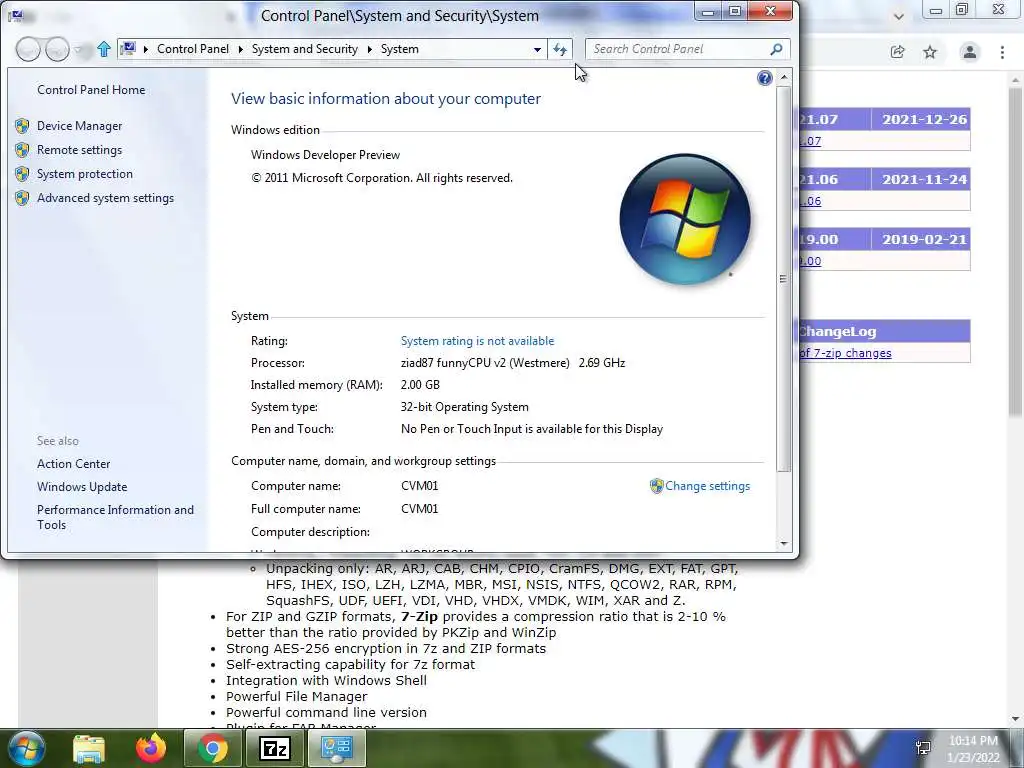Click the Control Panel title bar icon
Screen dimensions: 1024x768
(x=16, y=14)
